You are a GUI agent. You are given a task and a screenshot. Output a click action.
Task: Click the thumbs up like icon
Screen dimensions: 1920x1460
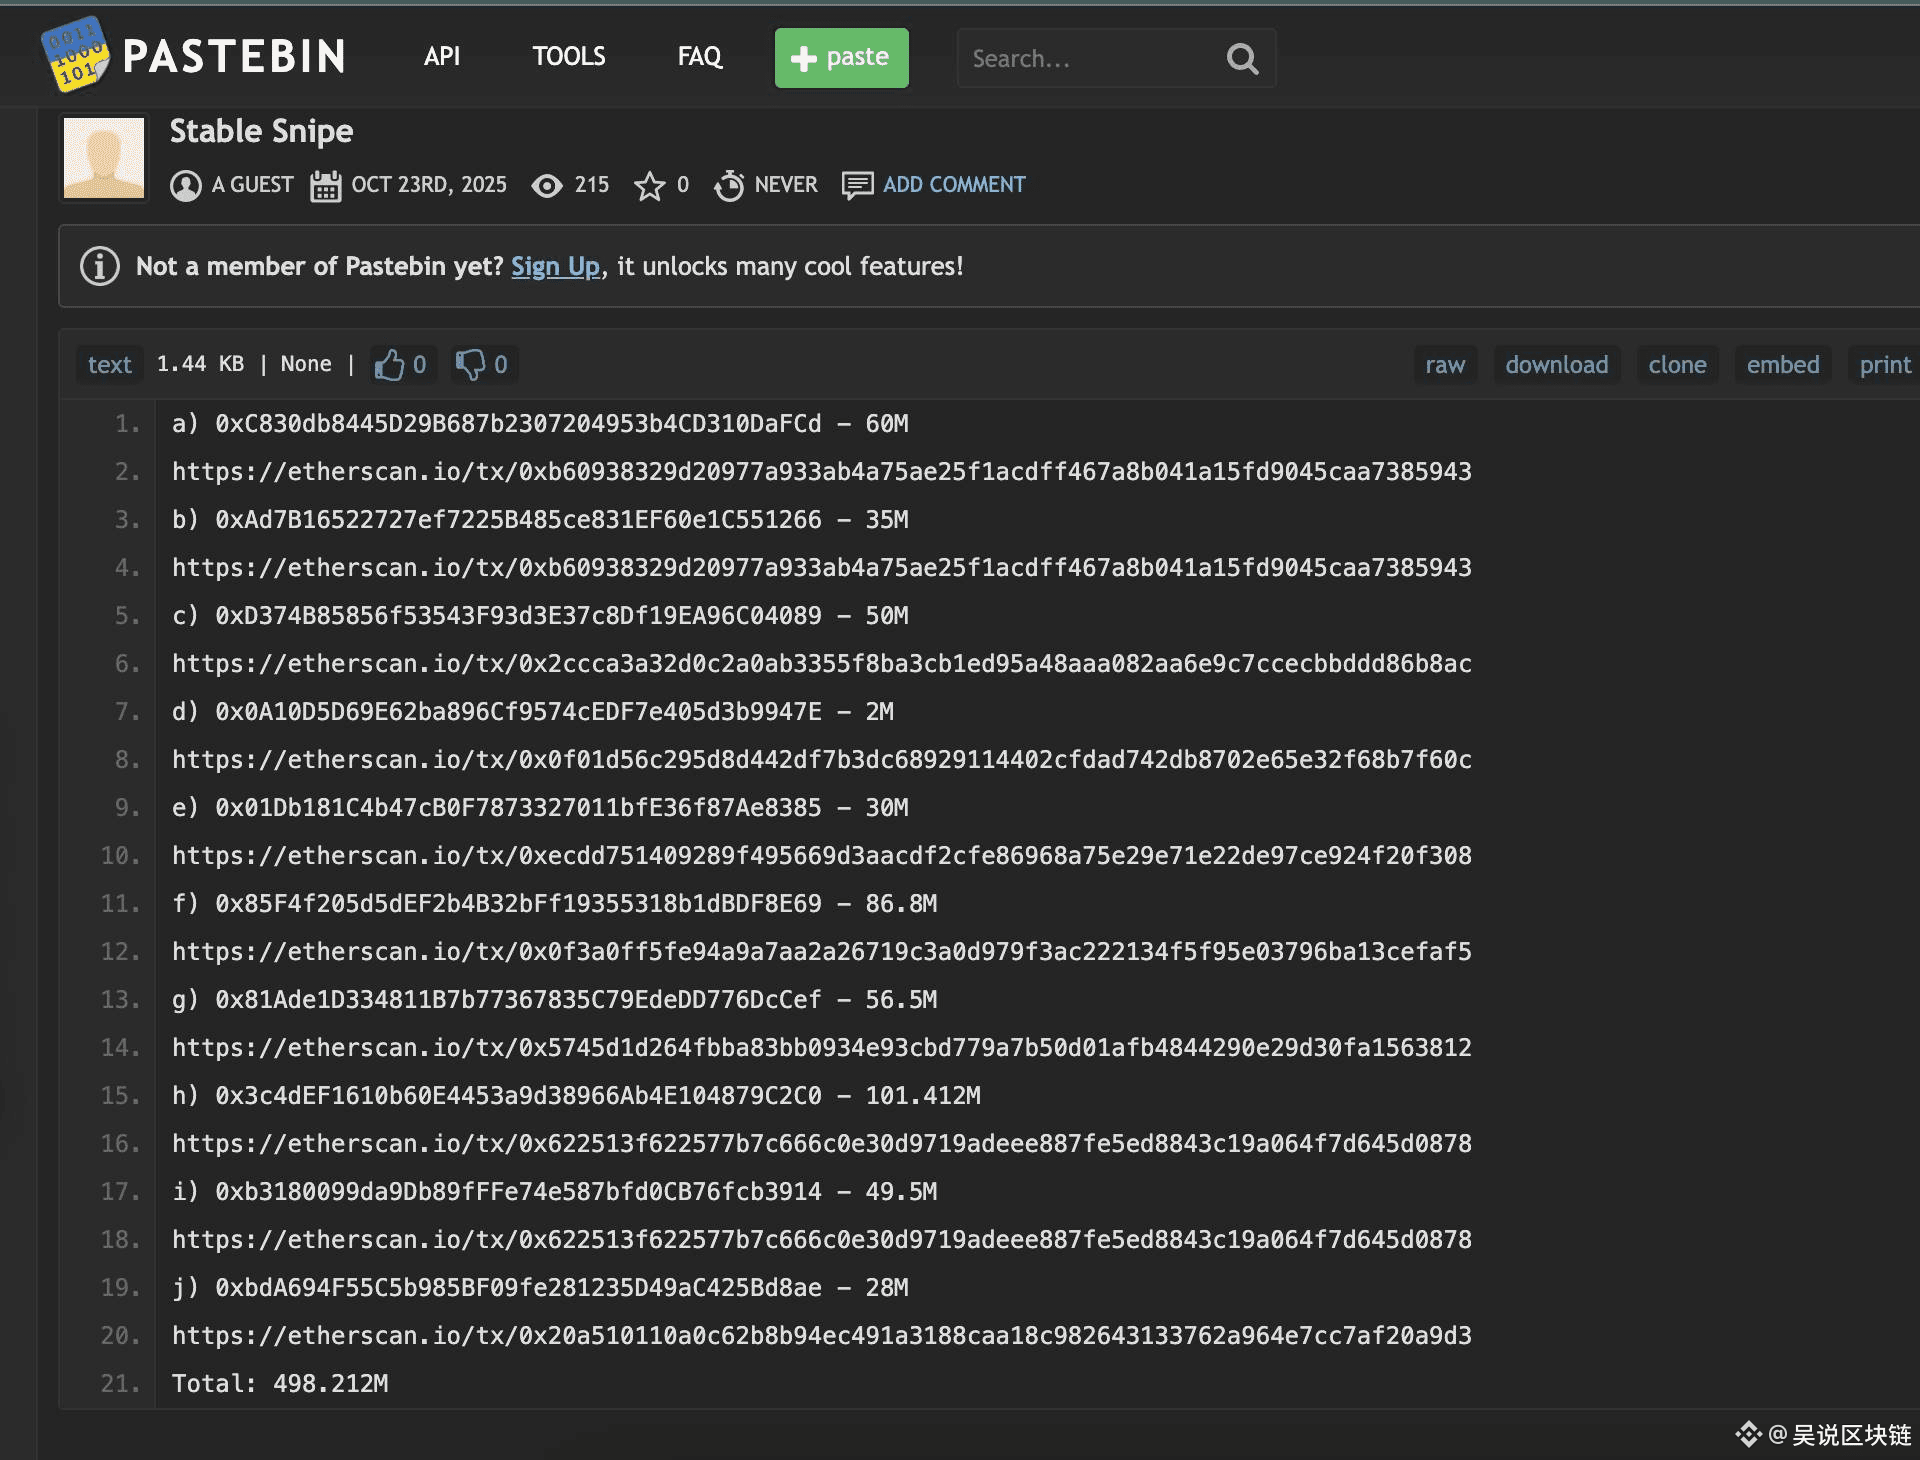[x=389, y=365]
